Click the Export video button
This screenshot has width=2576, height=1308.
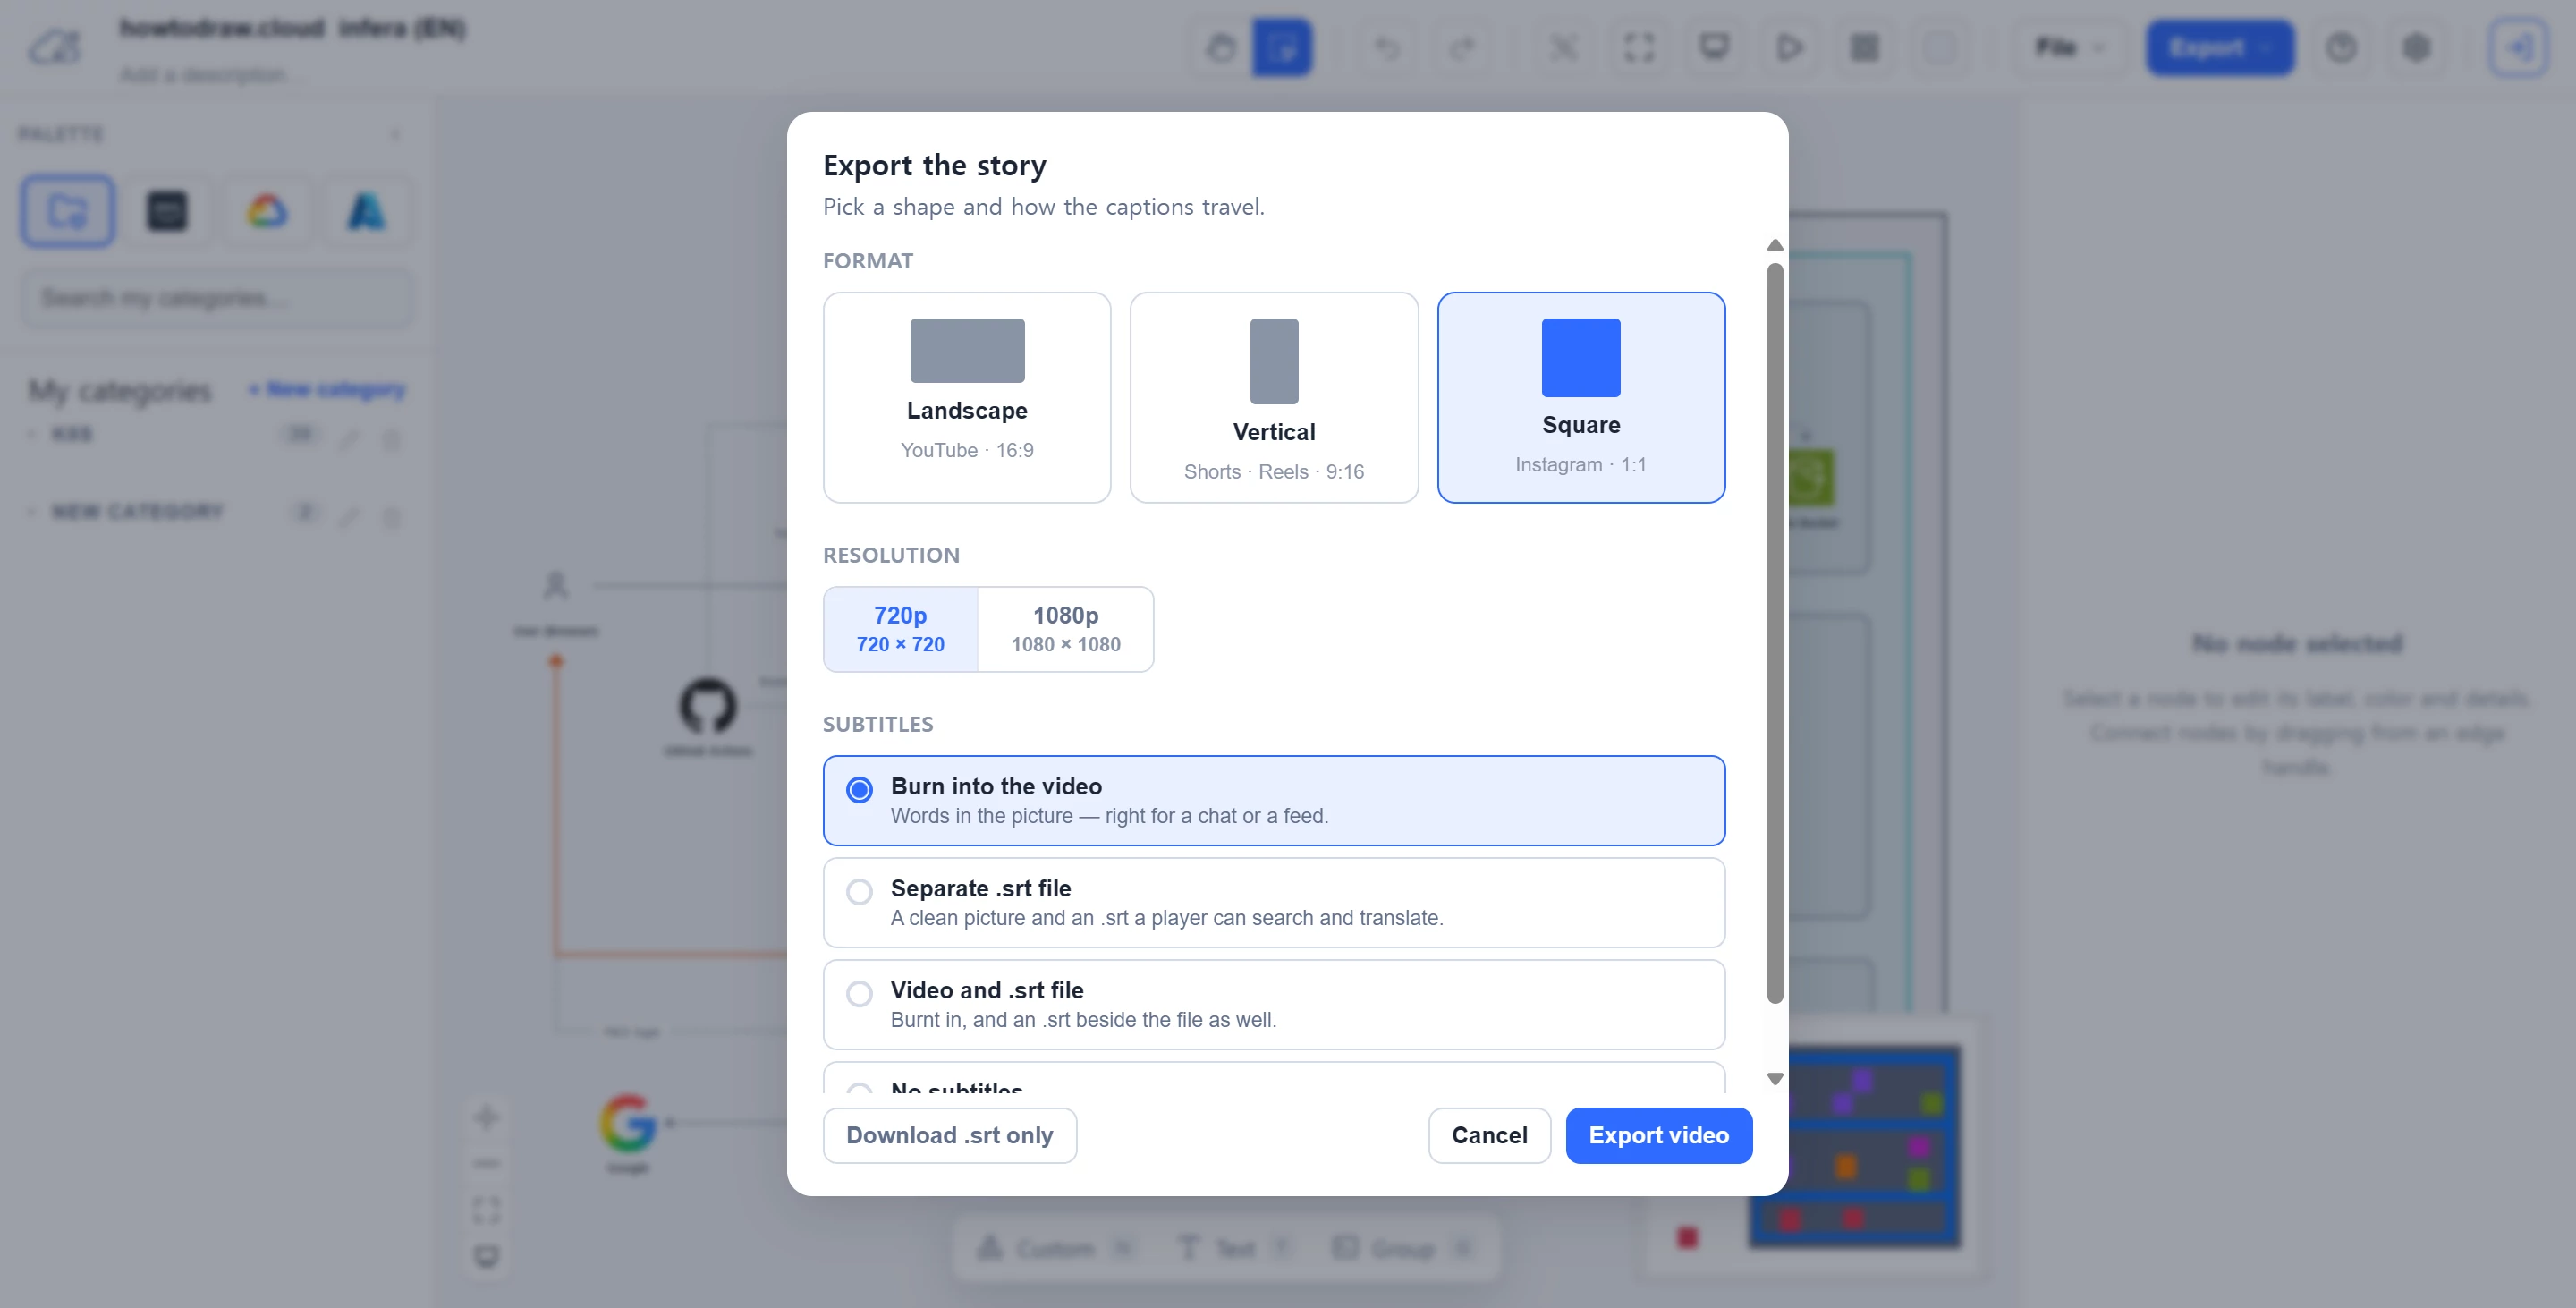[x=1658, y=1135]
